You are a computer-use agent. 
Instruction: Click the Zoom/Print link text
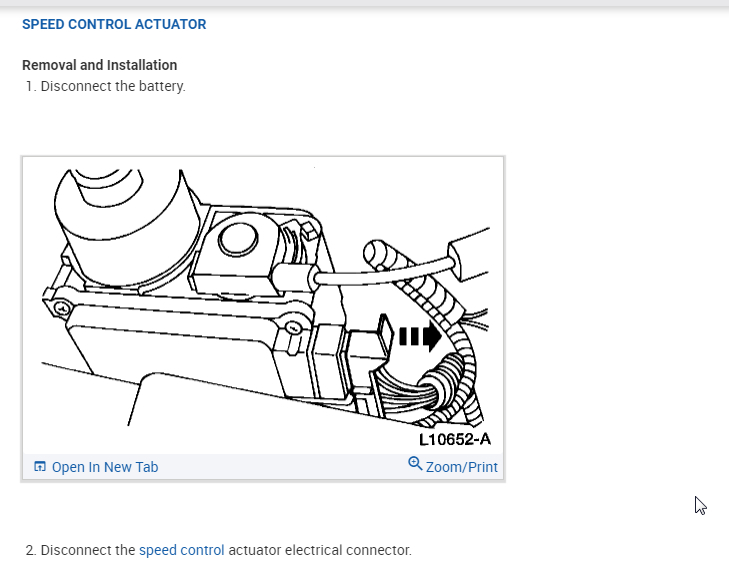tap(462, 467)
